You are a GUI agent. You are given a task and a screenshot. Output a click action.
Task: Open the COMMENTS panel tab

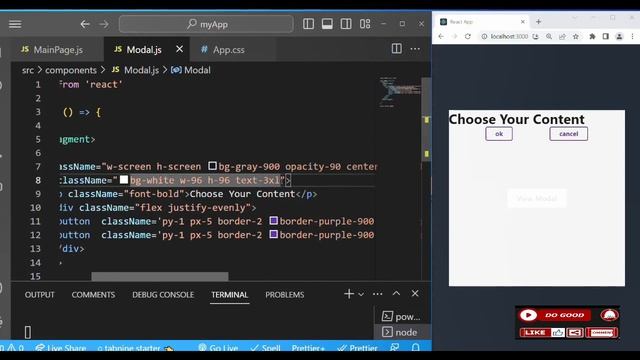pyautogui.click(x=93, y=295)
